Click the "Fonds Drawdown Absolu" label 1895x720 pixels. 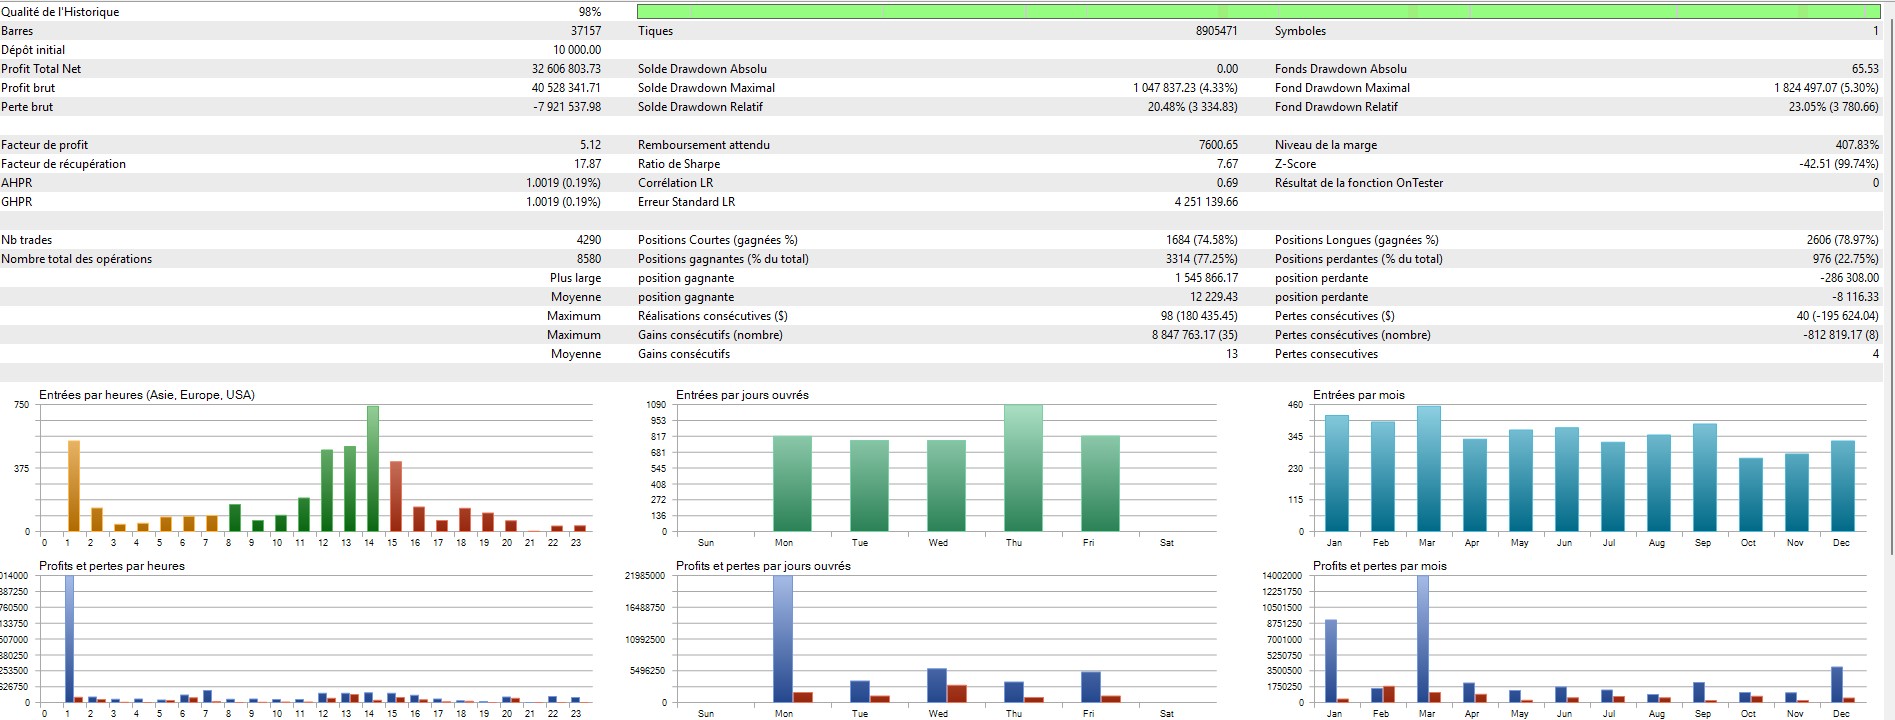pyautogui.click(x=1340, y=69)
